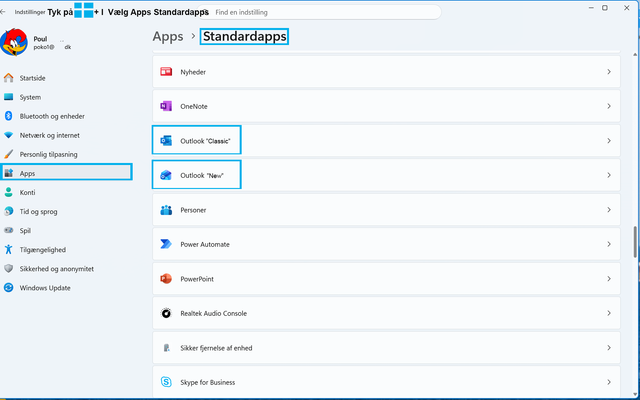Click the Personer label text

click(x=193, y=210)
